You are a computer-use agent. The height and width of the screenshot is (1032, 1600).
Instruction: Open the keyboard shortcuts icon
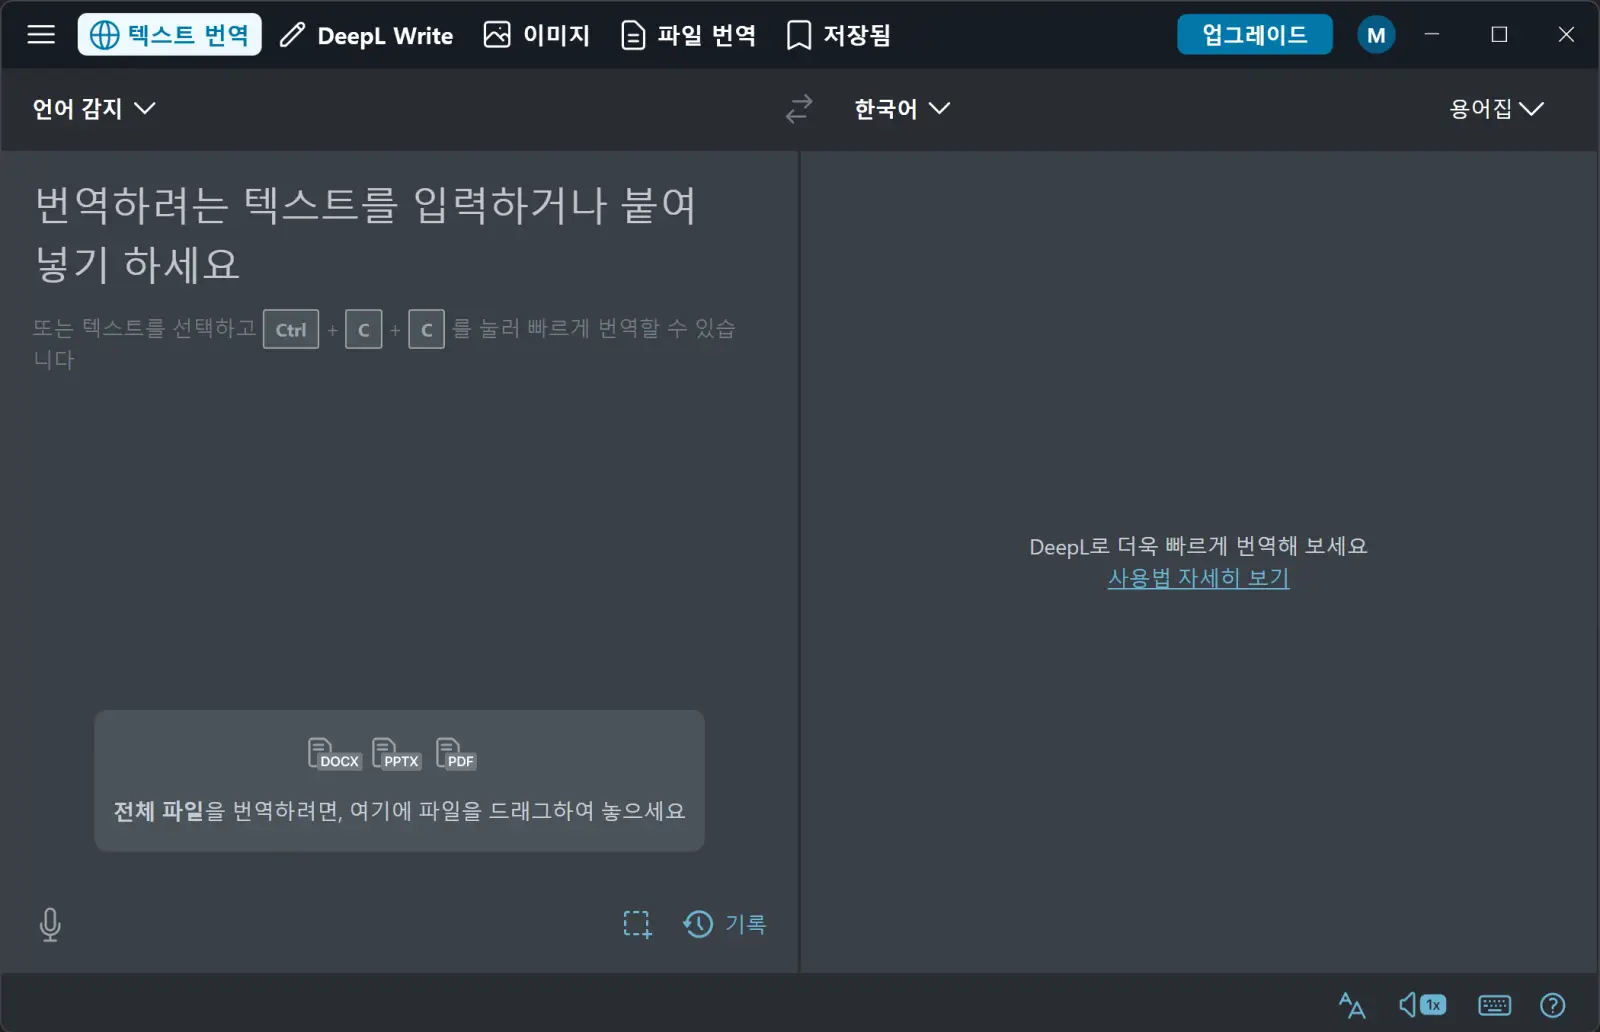[x=1494, y=1005]
